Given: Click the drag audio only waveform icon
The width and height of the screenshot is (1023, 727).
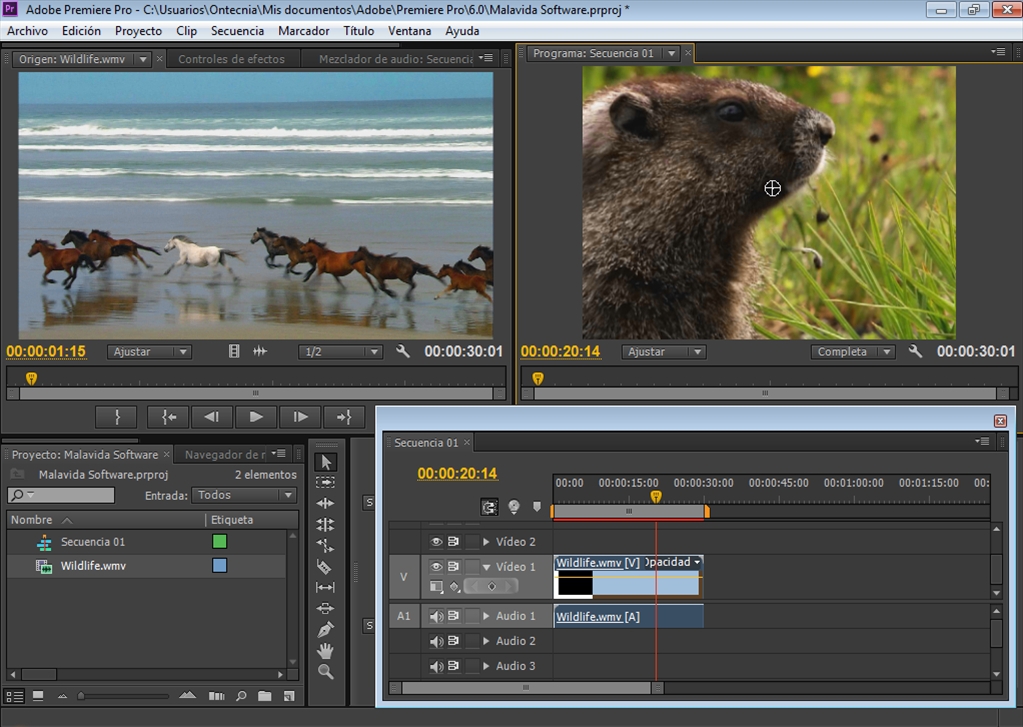Looking at the screenshot, I should 260,351.
